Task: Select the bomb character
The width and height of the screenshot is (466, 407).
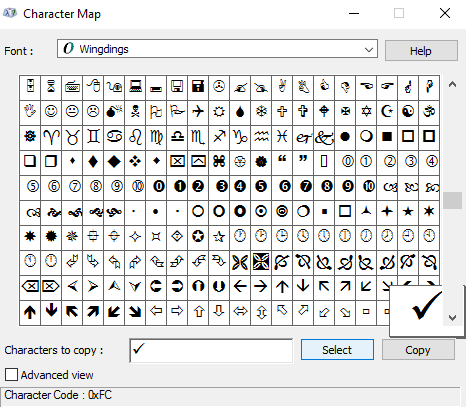Action: (114, 111)
